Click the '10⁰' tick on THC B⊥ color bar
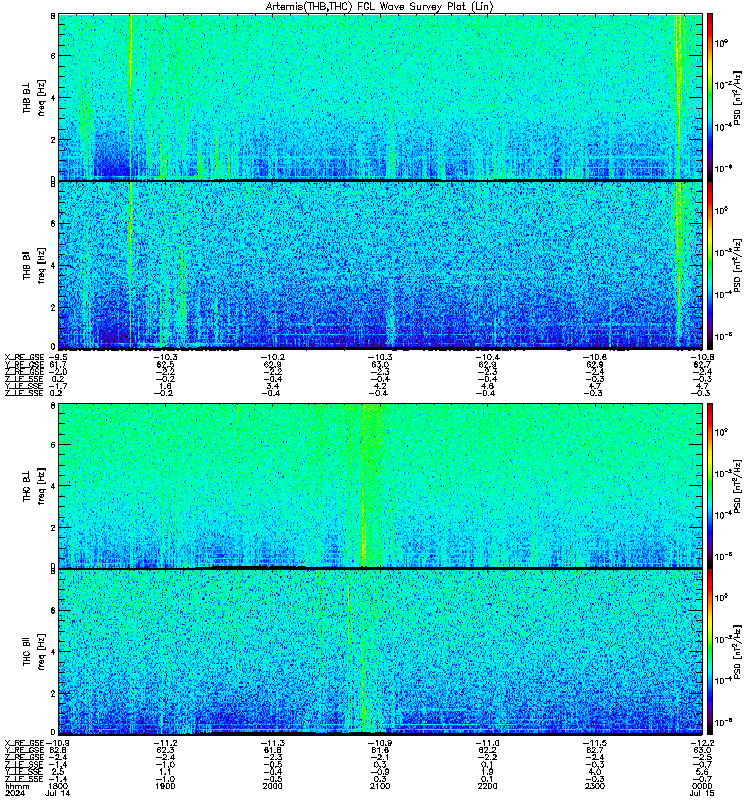750x800 pixels. pyautogui.click(x=721, y=432)
